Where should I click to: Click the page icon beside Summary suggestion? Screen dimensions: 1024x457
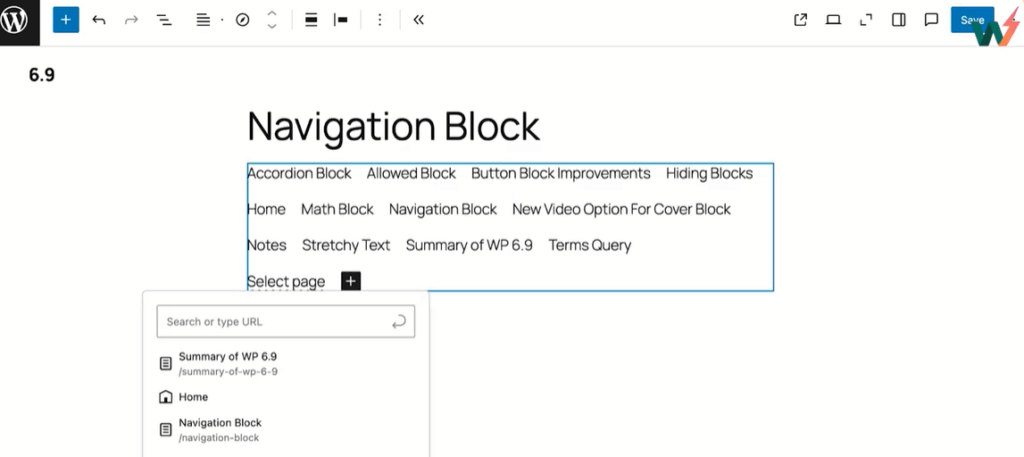166,364
